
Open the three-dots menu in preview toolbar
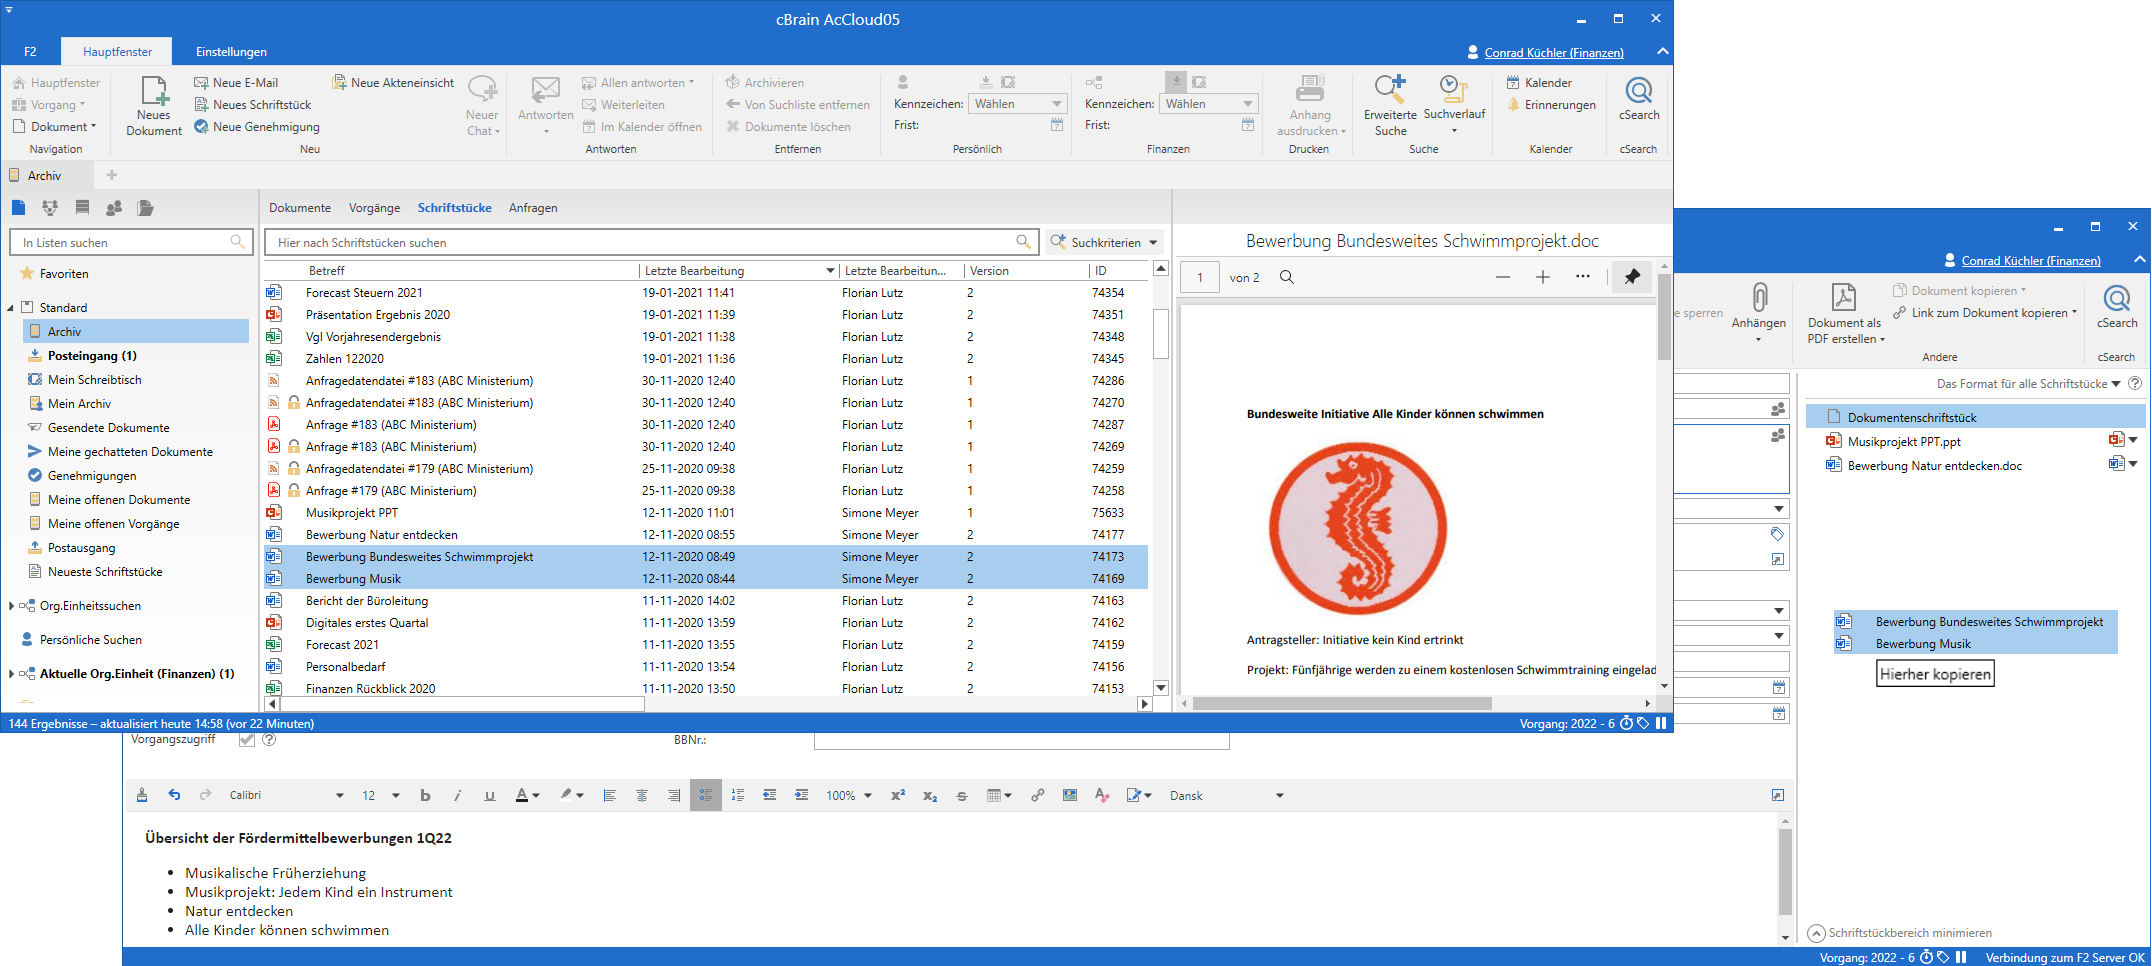pyautogui.click(x=1582, y=277)
